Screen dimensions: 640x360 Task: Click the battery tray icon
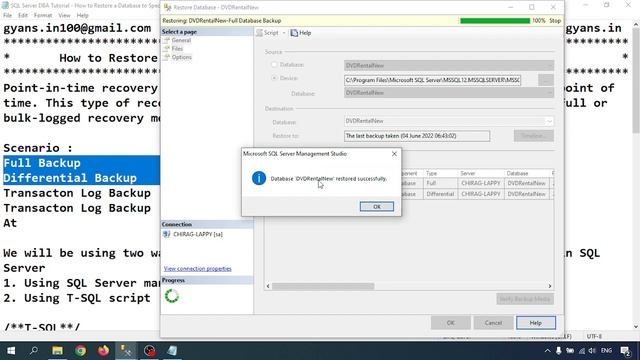pyautogui.click(x=570, y=351)
